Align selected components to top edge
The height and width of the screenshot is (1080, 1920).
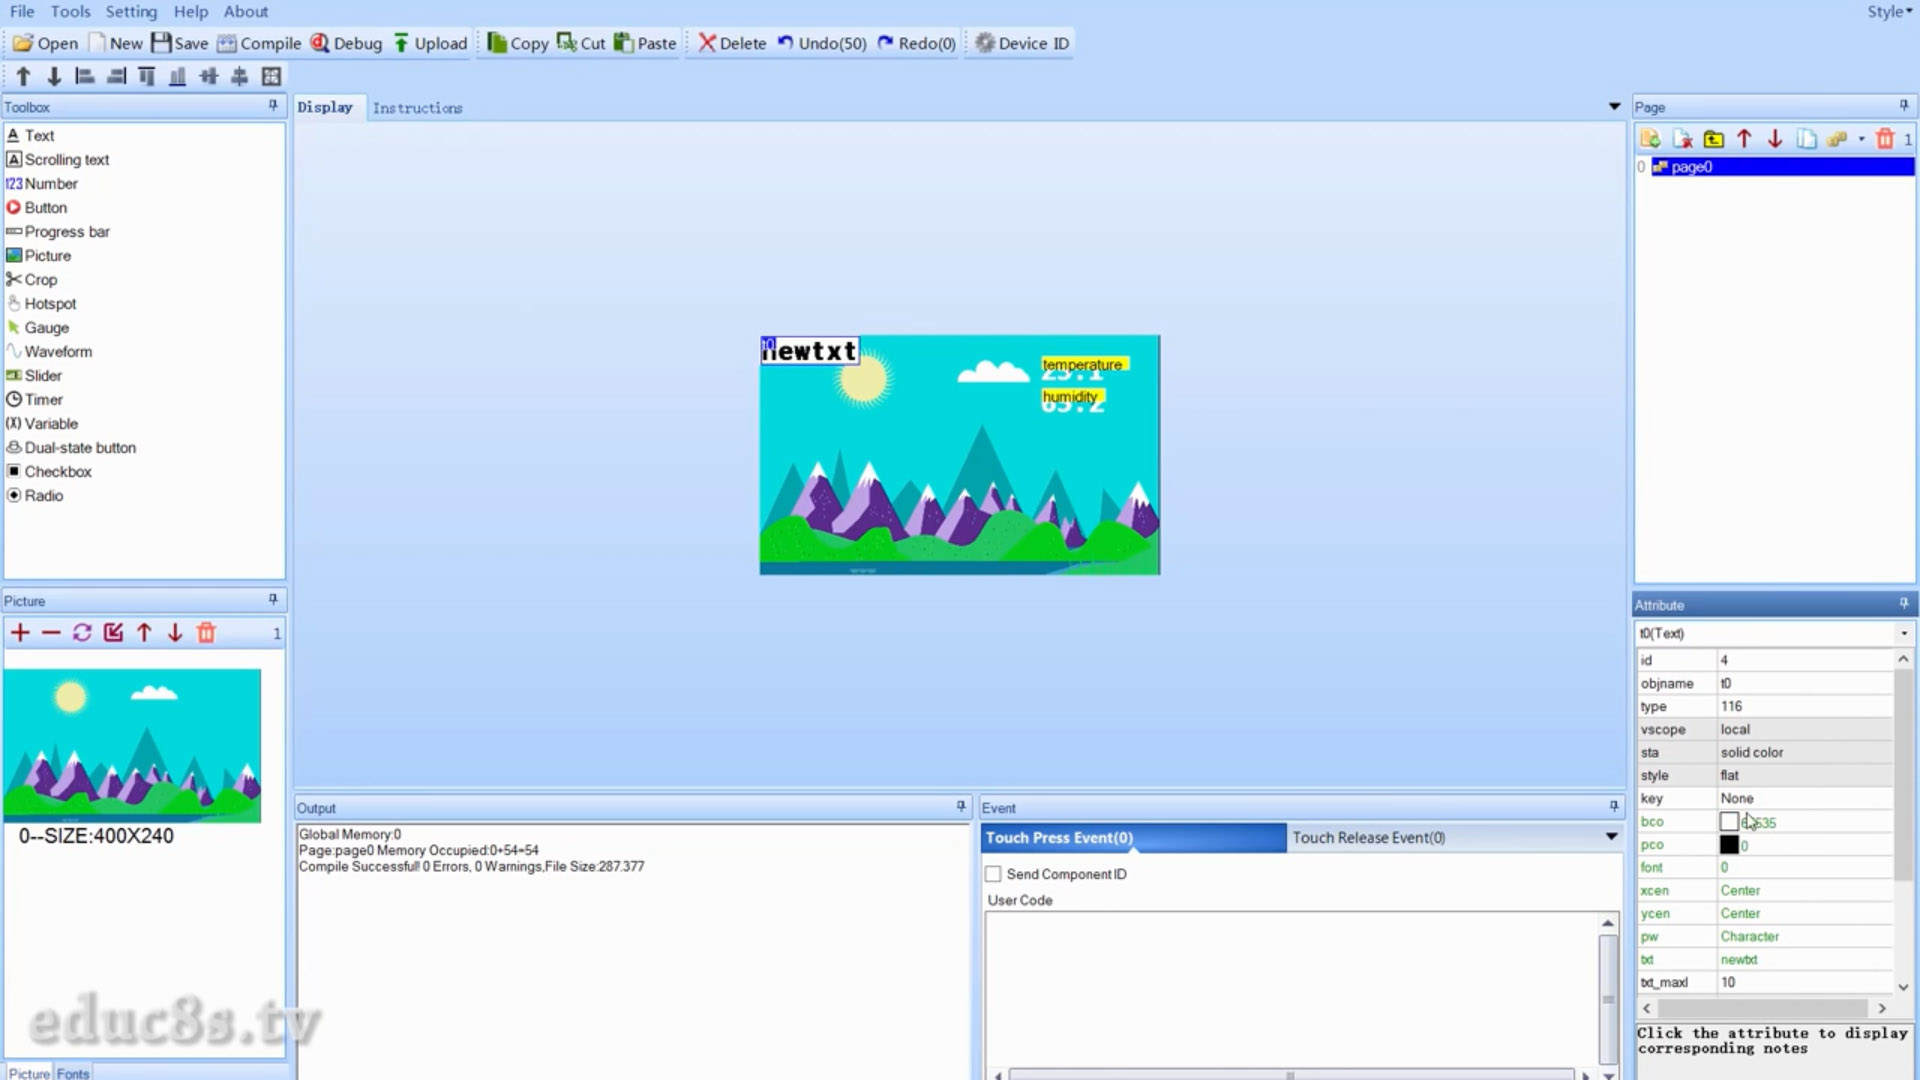pyautogui.click(x=147, y=76)
